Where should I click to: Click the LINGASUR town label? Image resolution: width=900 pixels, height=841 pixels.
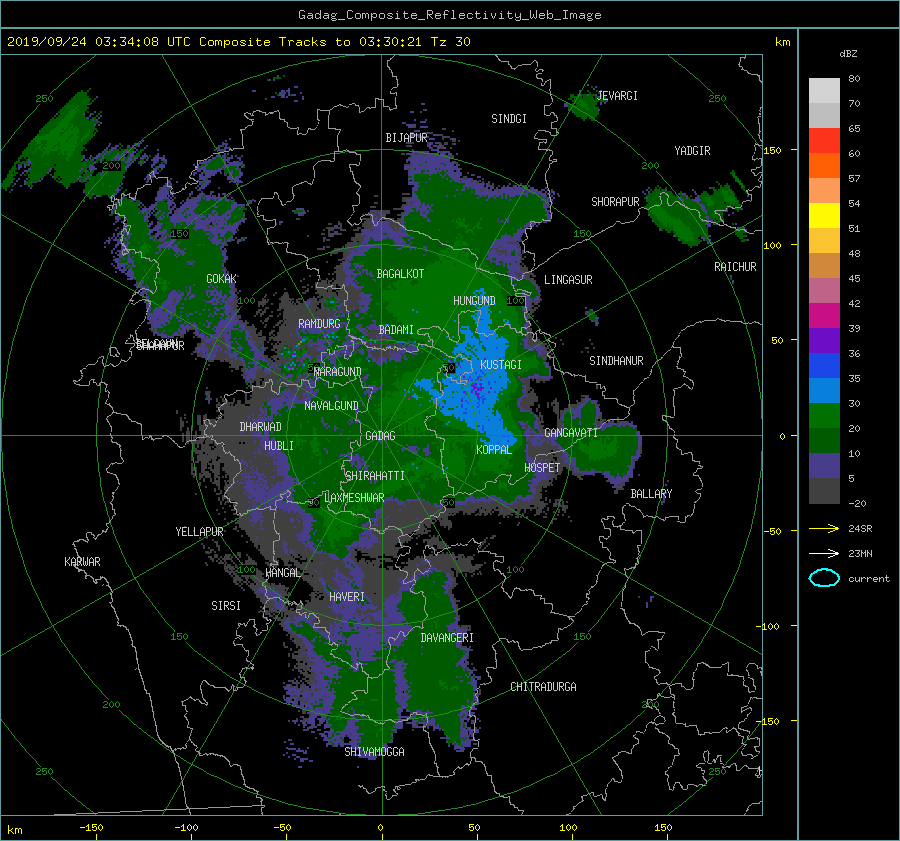[x=568, y=280]
